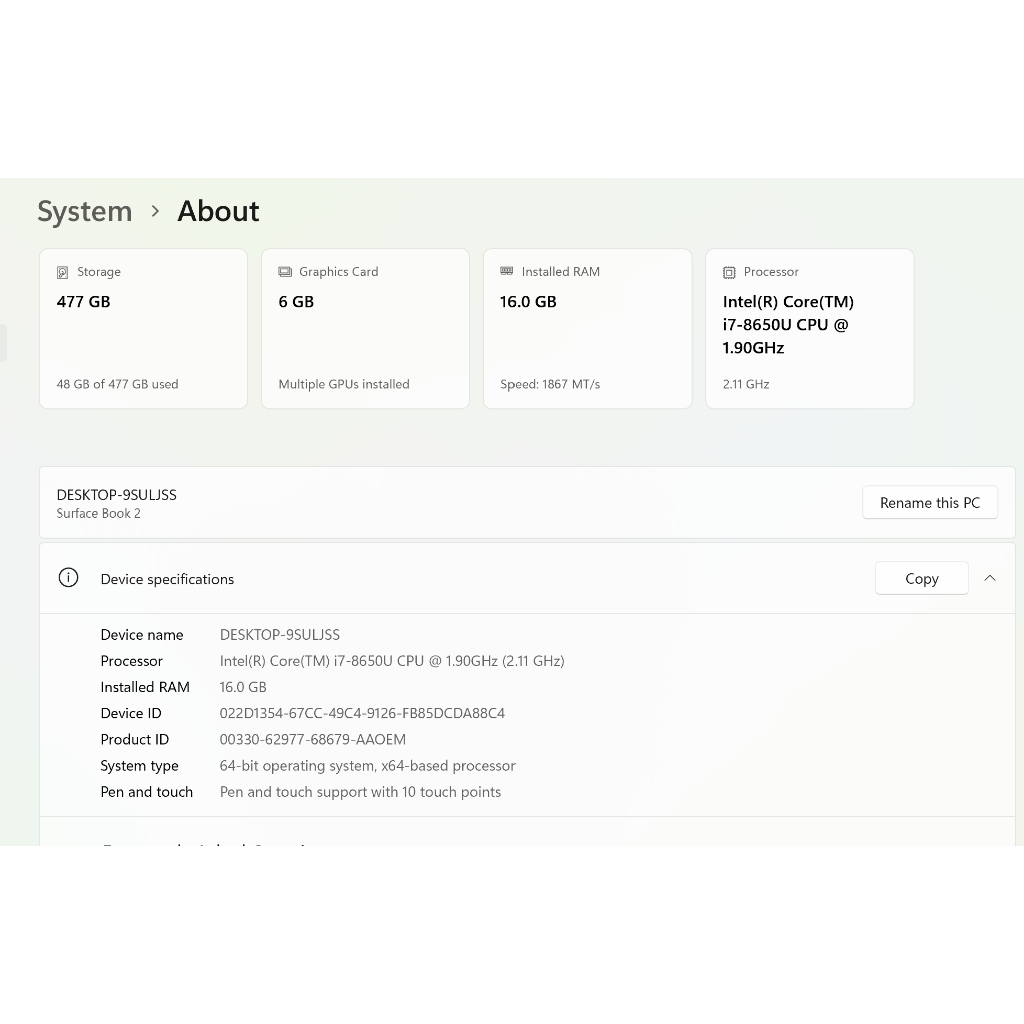Click the 2.11 GHz processor speed text
Viewport: 1024px width, 1024px height.
(x=746, y=384)
